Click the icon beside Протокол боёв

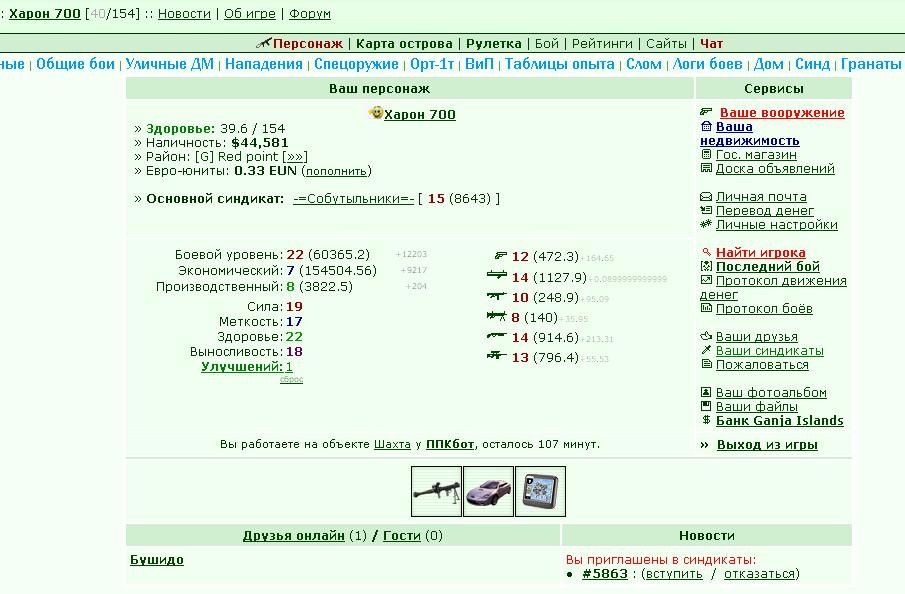706,308
